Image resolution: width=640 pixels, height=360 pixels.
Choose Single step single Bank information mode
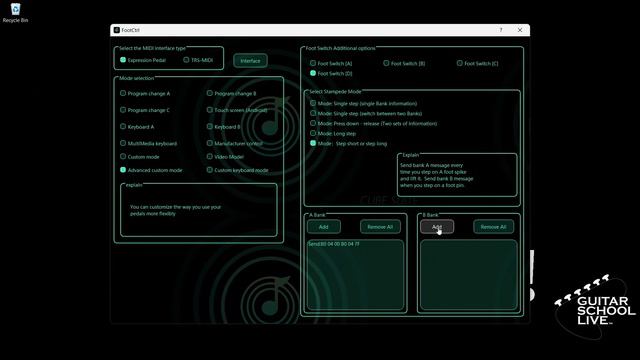point(364,104)
